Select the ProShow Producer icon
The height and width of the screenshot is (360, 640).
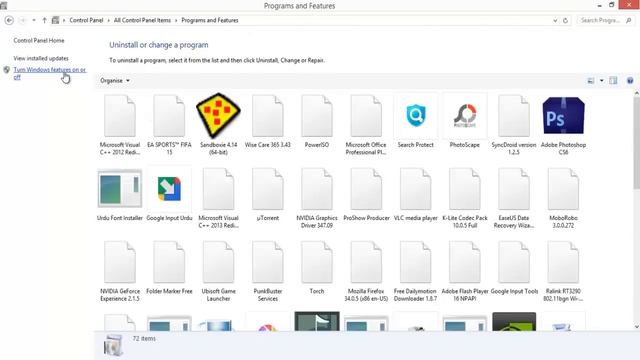click(366, 189)
